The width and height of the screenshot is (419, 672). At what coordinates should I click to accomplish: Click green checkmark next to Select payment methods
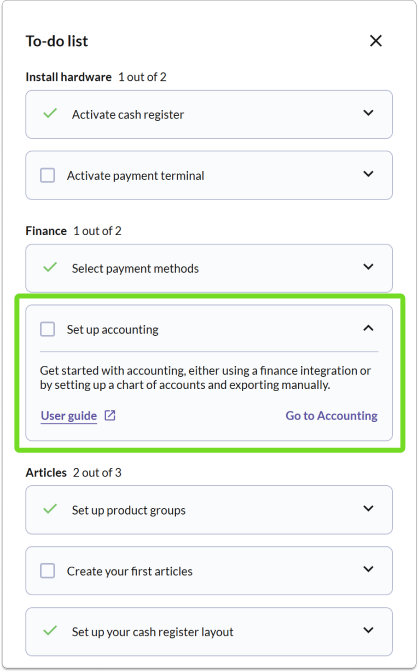[x=50, y=267]
